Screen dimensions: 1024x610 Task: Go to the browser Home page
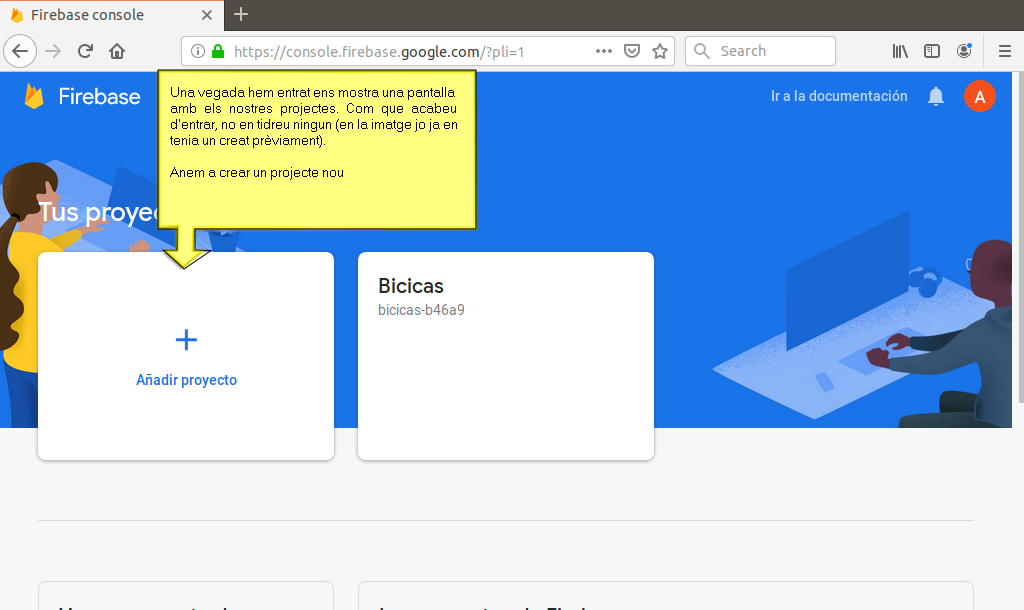tap(117, 51)
